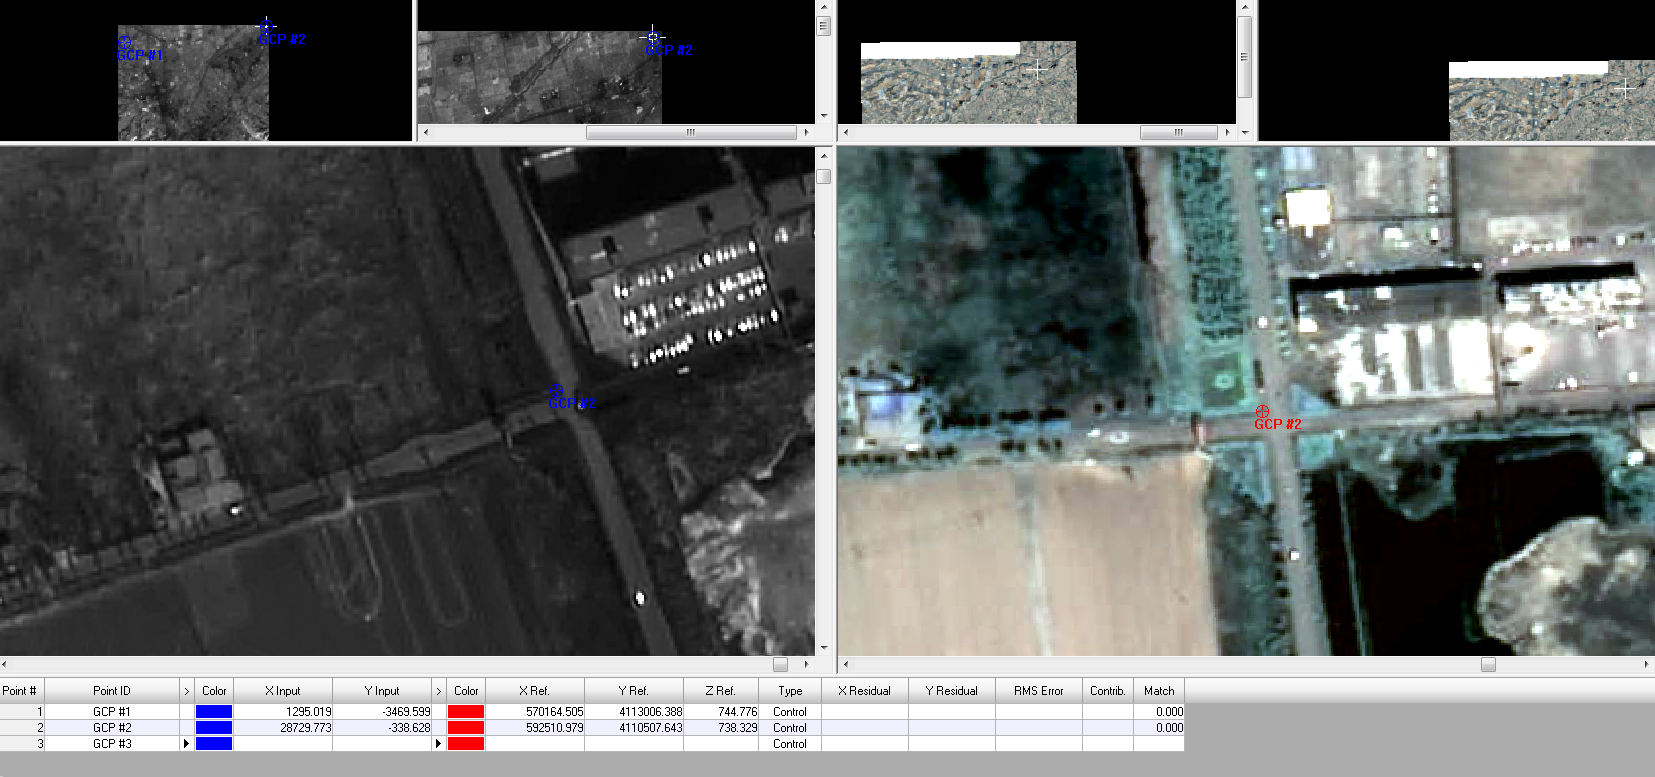The image size is (1655, 777).
Task: Click the red reference color swatch for GCP #1
Action: tap(466, 712)
